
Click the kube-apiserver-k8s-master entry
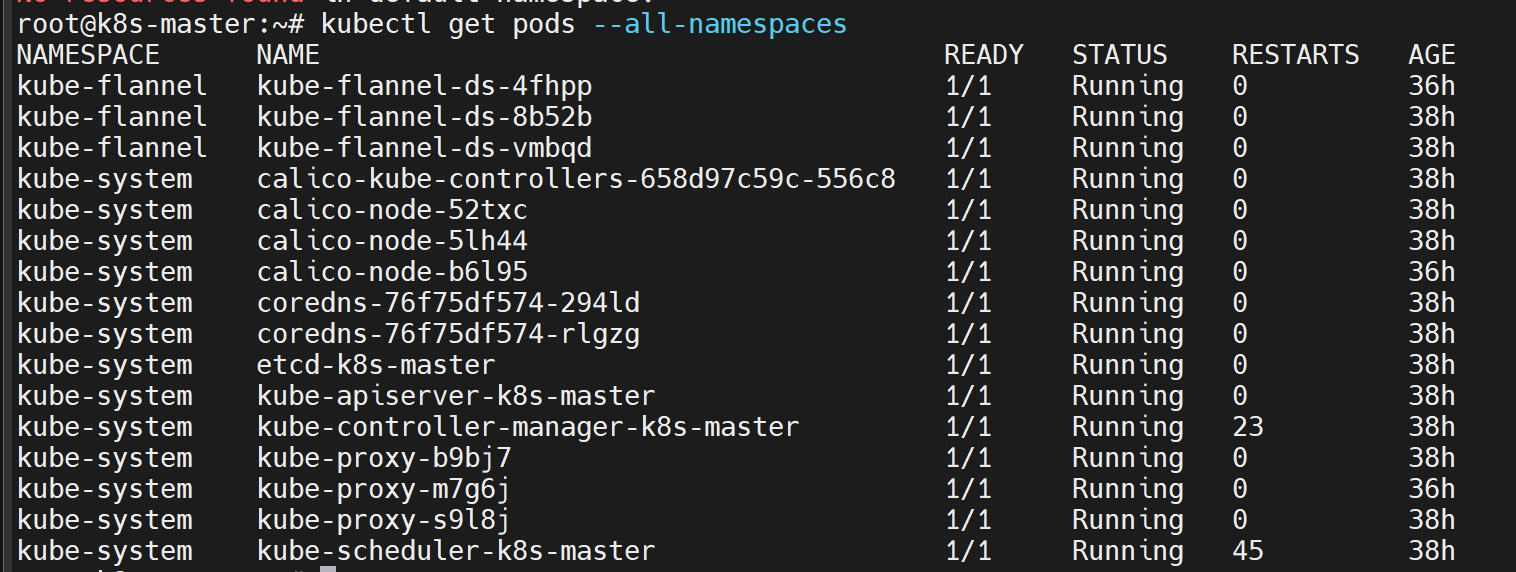pyautogui.click(x=456, y=396)
